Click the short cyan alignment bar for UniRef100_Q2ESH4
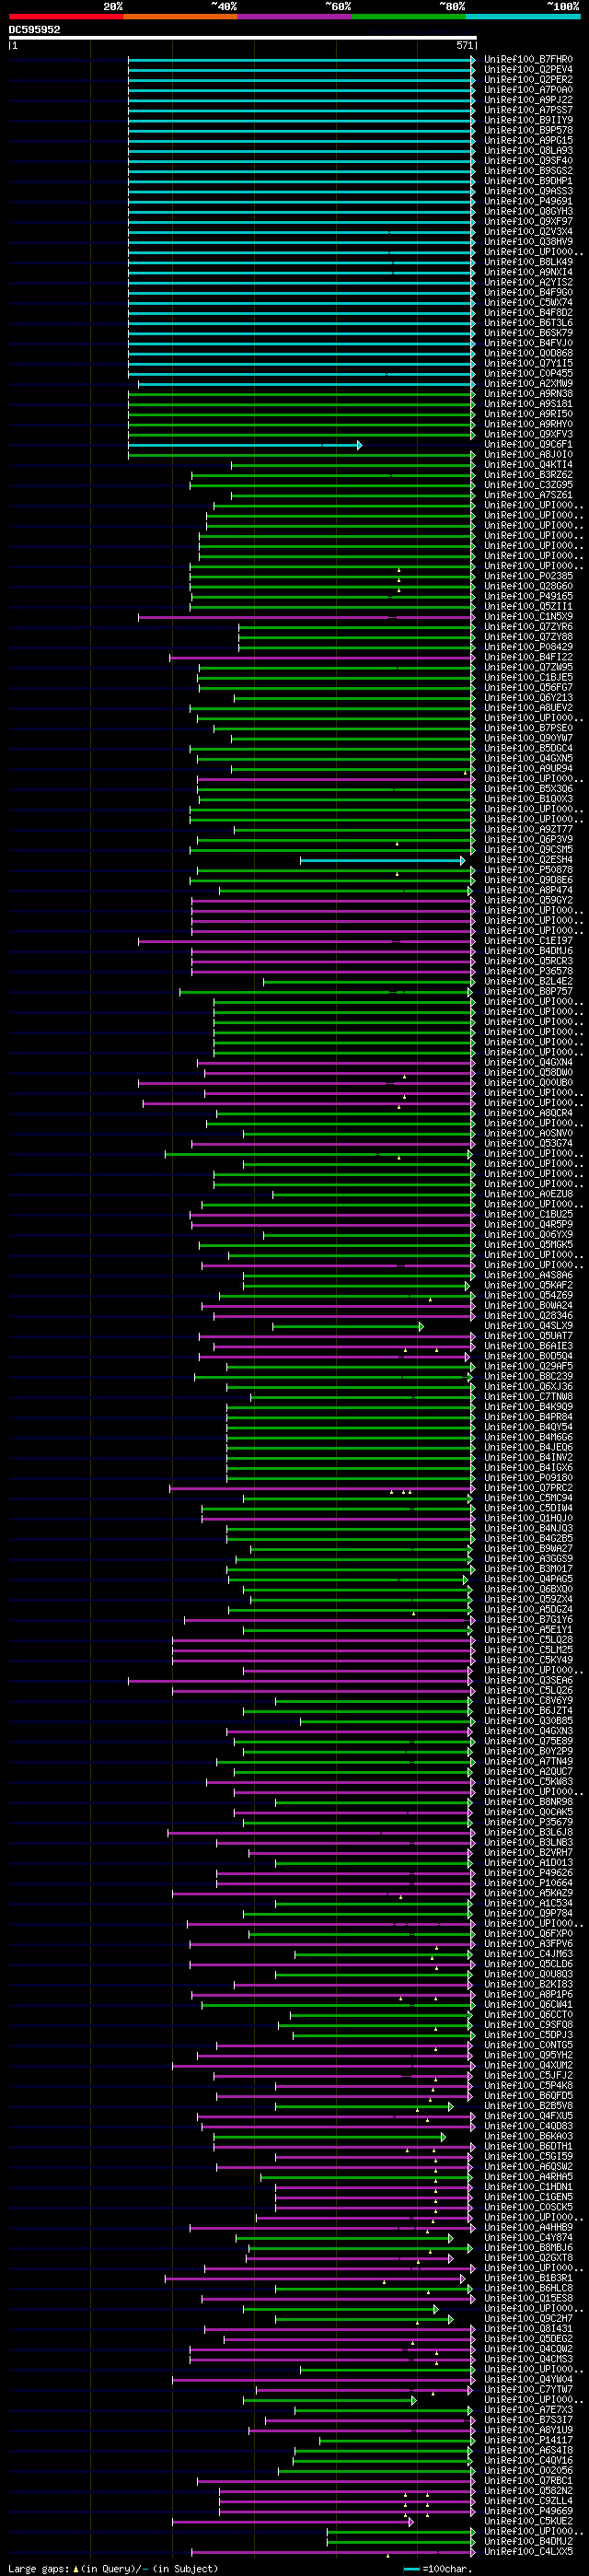 [382, 860]
